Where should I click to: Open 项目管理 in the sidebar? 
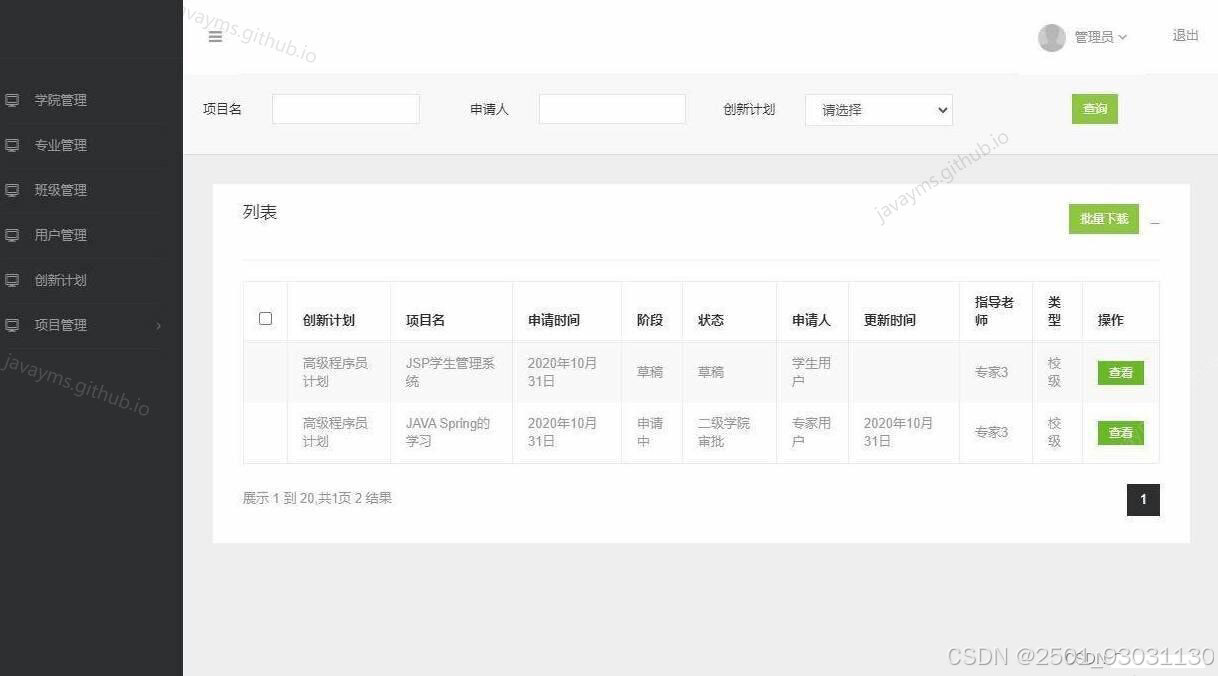tap(61, 325)
